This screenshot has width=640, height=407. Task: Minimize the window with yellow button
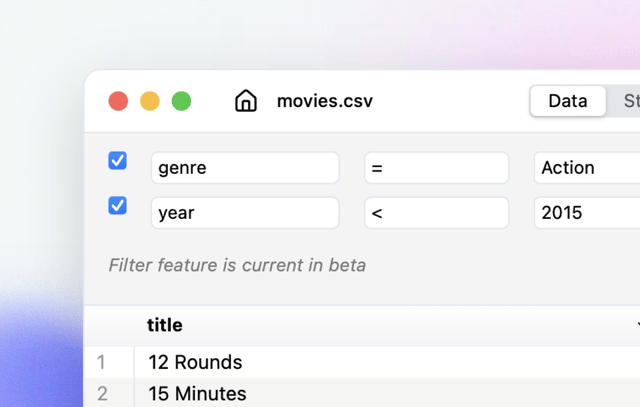[150, 101]
